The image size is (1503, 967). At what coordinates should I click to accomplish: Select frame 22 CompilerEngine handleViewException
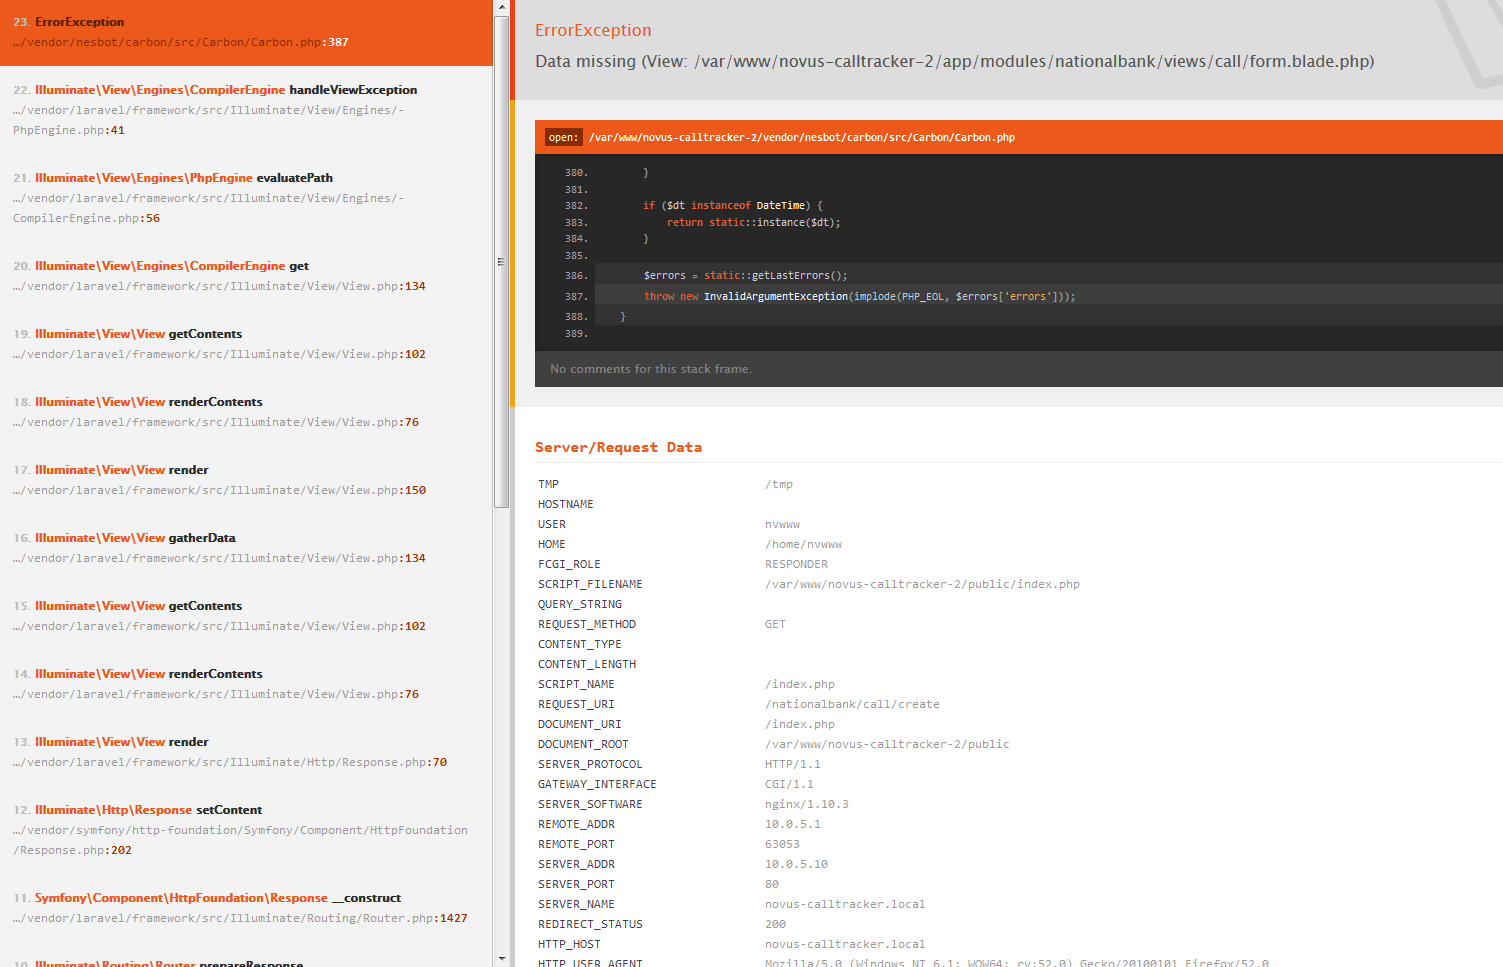click(246, 110)
